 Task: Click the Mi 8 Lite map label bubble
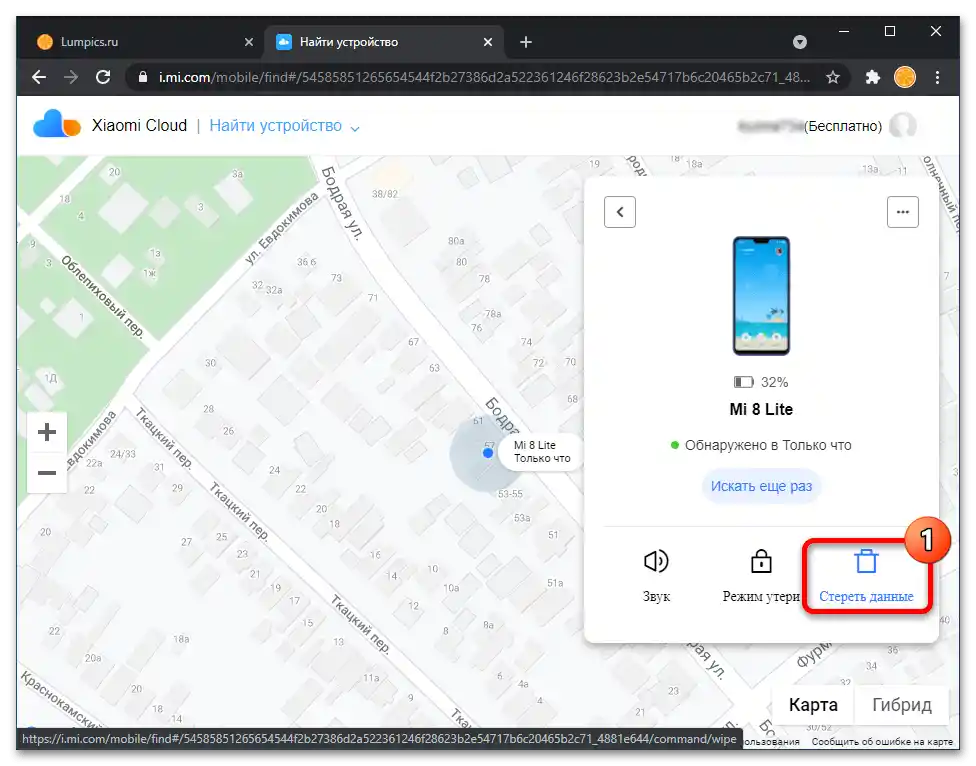542,452
